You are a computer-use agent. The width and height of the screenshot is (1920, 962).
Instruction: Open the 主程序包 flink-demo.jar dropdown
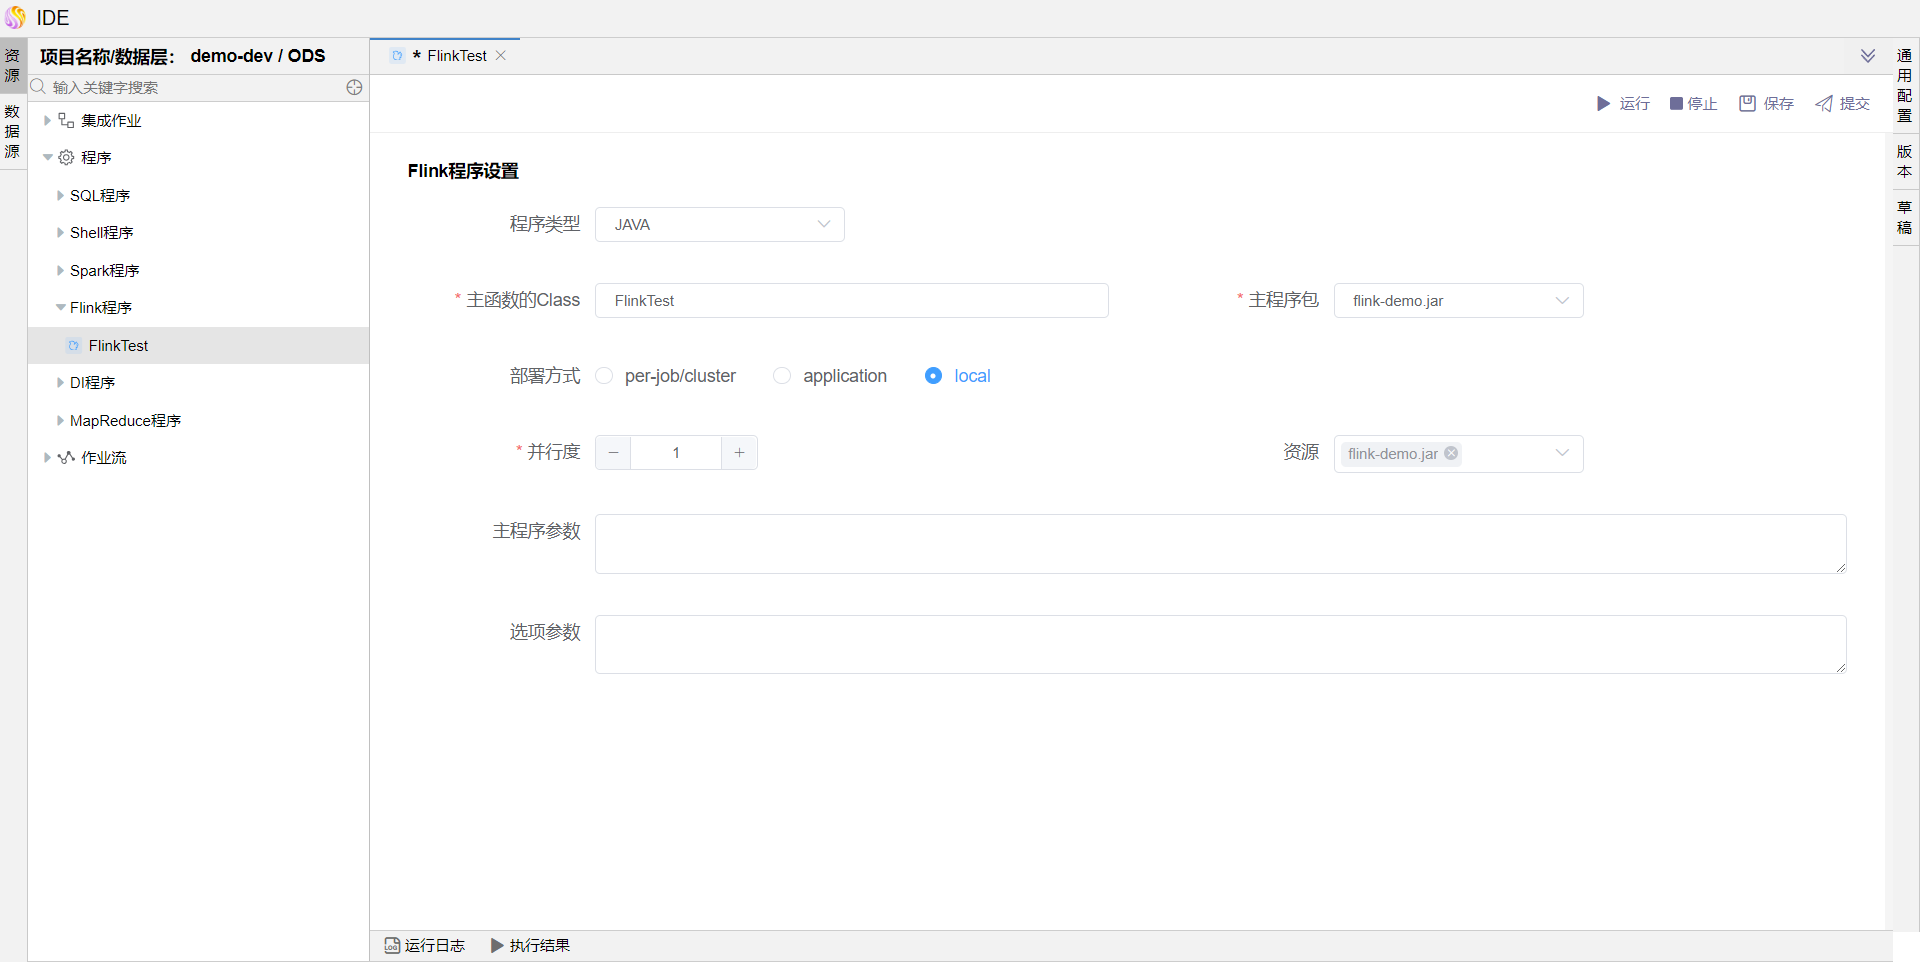(x=1457, y=301)
